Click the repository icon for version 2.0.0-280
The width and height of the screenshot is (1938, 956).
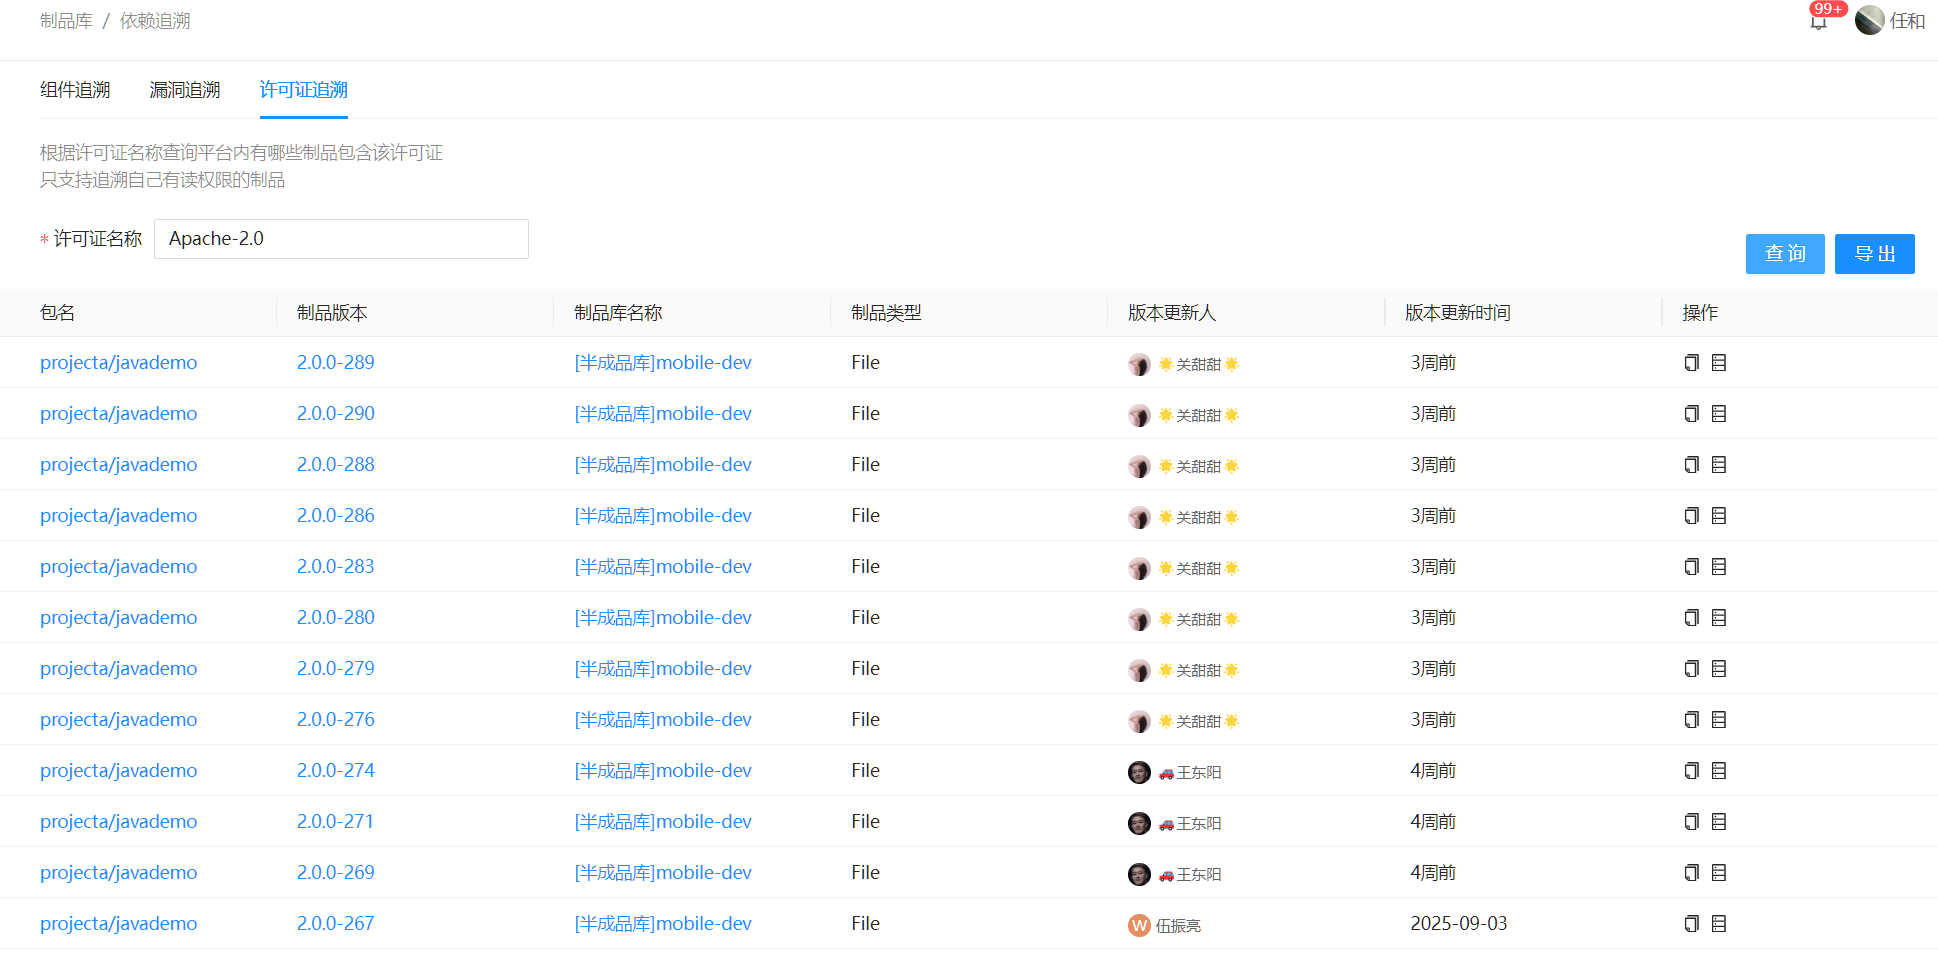coord(1719,618)
